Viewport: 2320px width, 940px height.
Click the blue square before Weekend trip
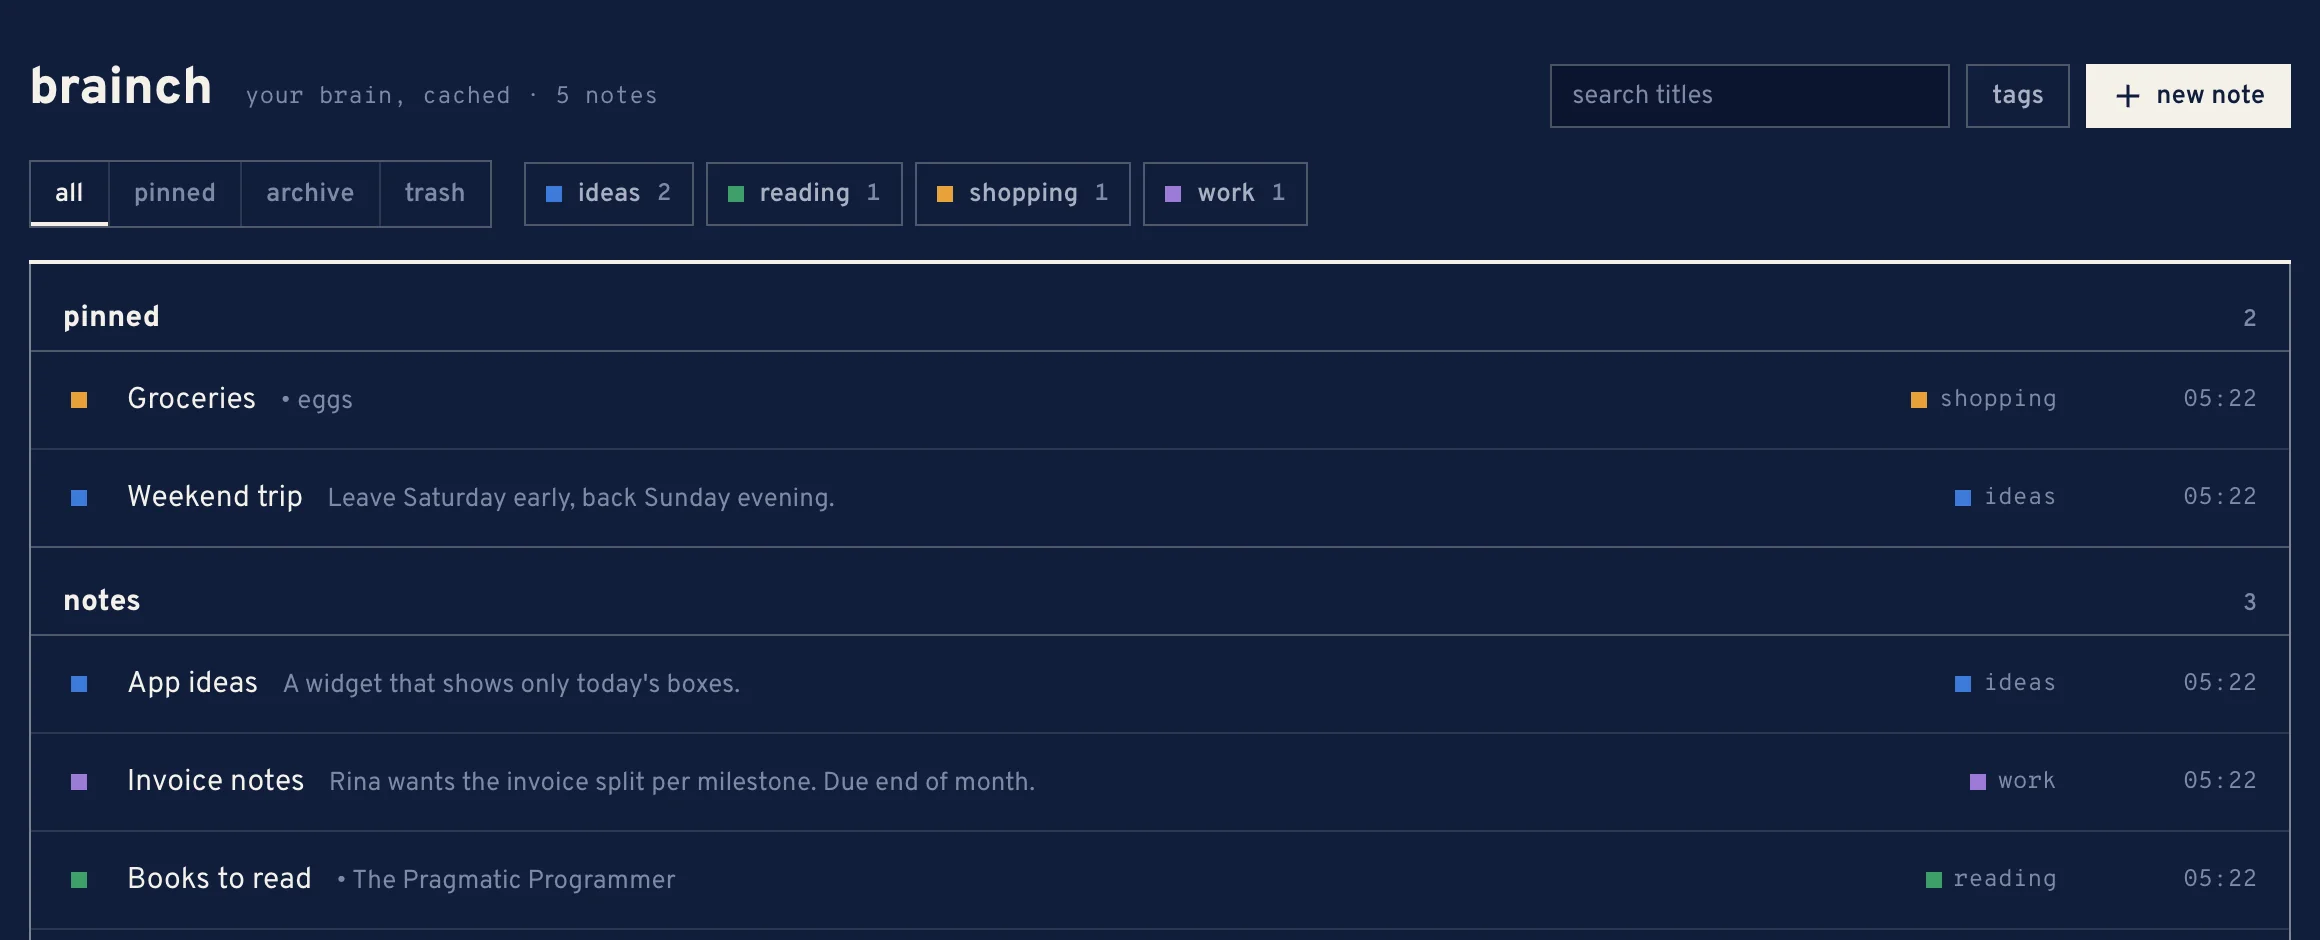(x=79, y=498)
